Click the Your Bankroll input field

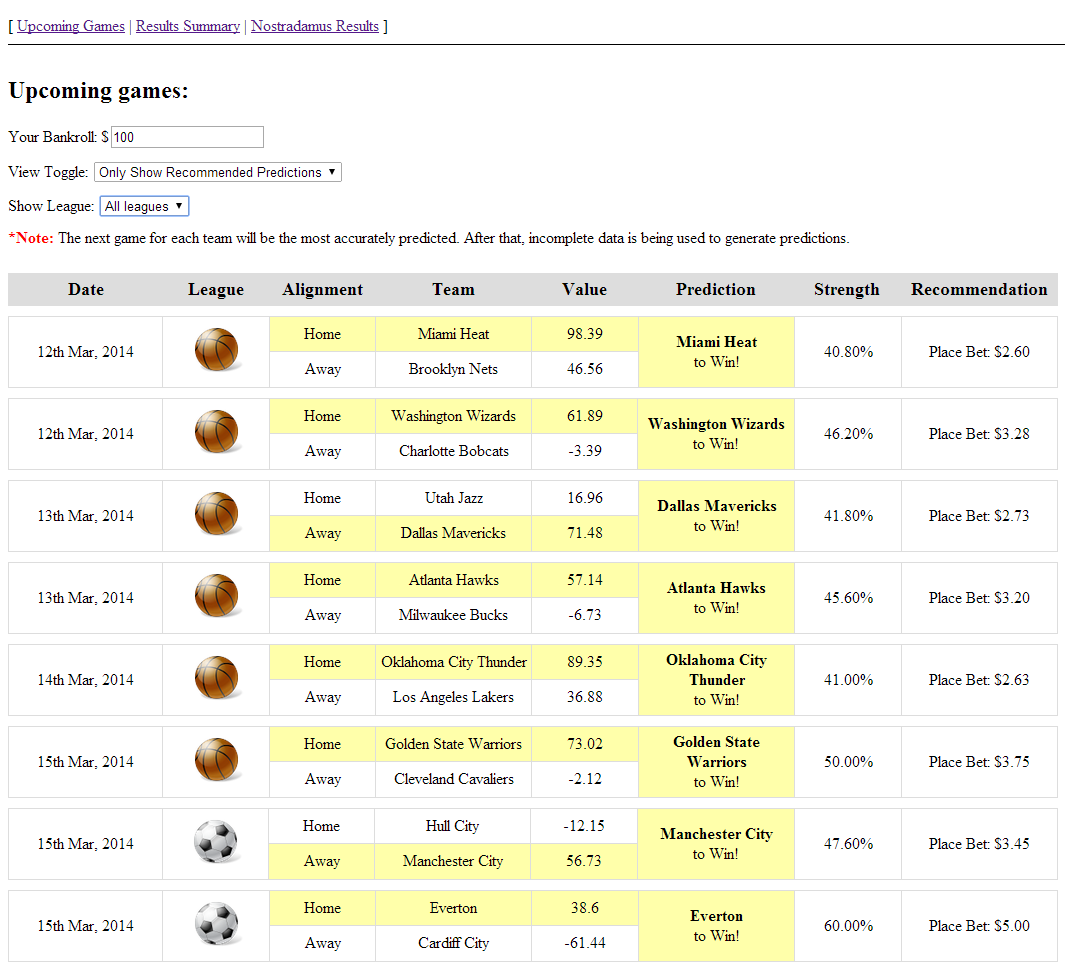click(x=187, y=137)
